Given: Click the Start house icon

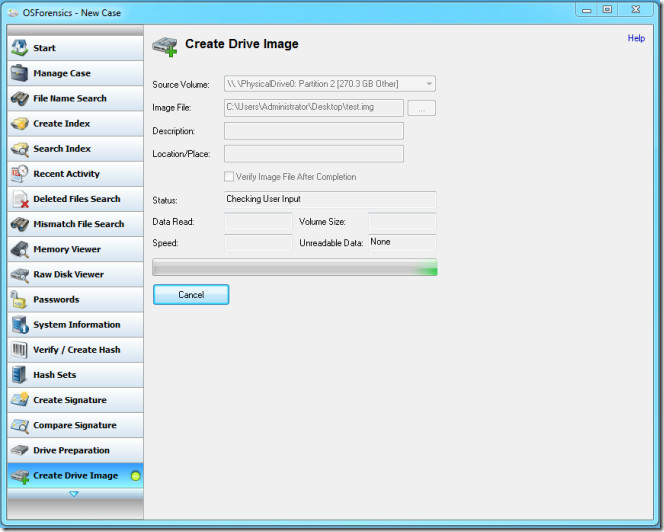Looking at the screenshot, I should [x=19, y=47].
